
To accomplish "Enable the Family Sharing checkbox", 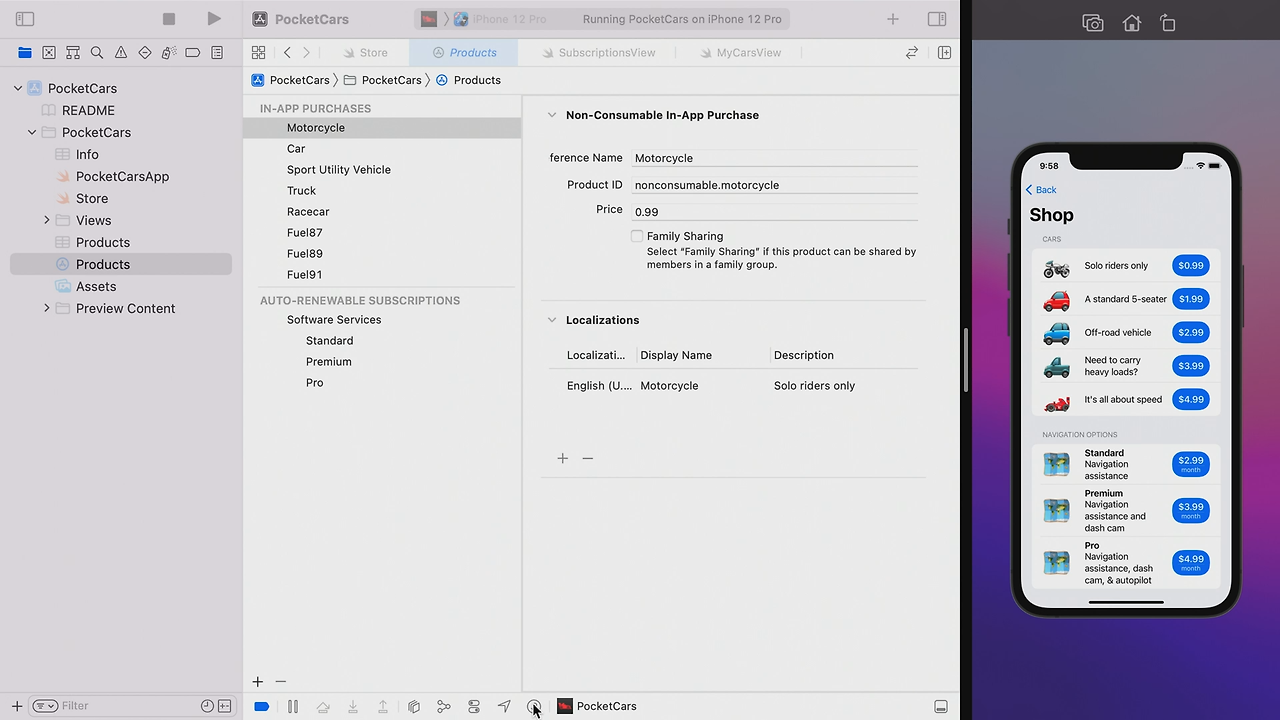I will coord(637,236).
